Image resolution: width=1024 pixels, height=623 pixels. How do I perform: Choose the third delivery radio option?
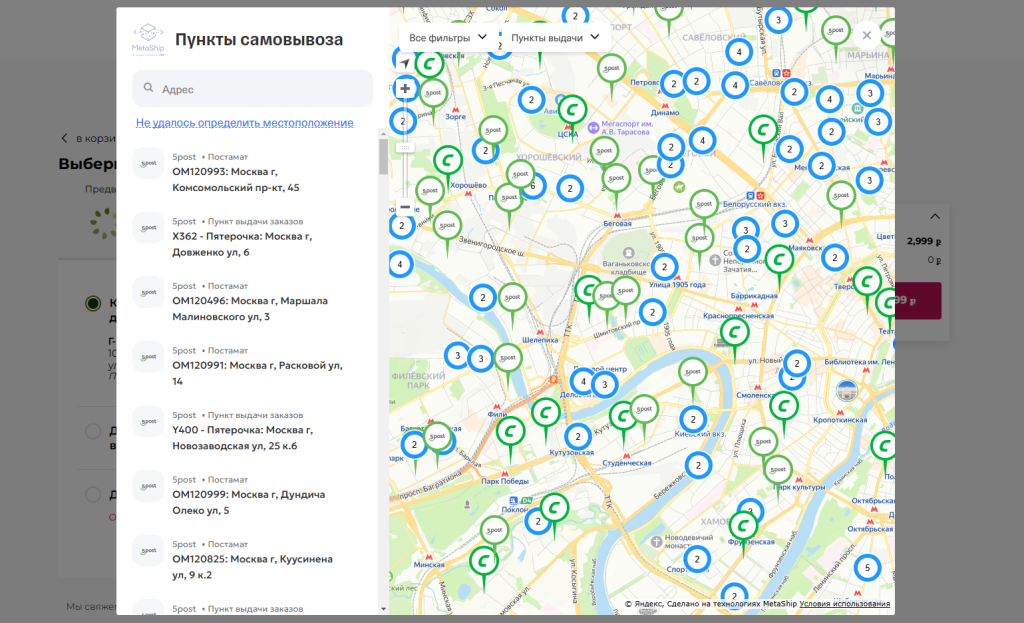click(93, 494)
